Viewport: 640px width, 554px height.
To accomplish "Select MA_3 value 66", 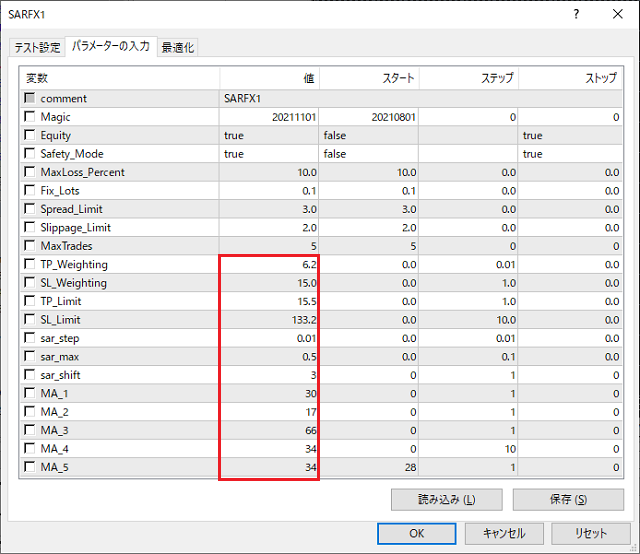I will (269, 430).
